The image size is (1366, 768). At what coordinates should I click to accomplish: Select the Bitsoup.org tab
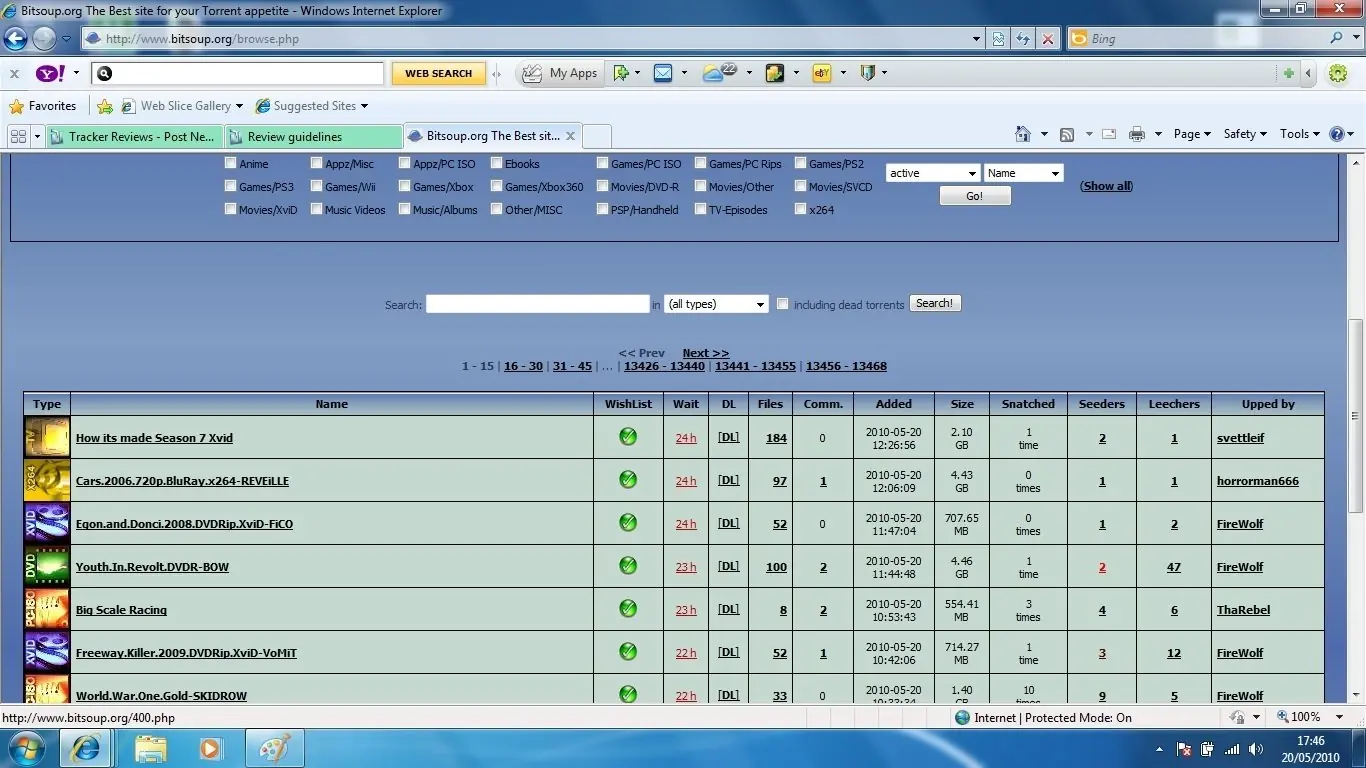pyautogui.click(x=493, y=136)
